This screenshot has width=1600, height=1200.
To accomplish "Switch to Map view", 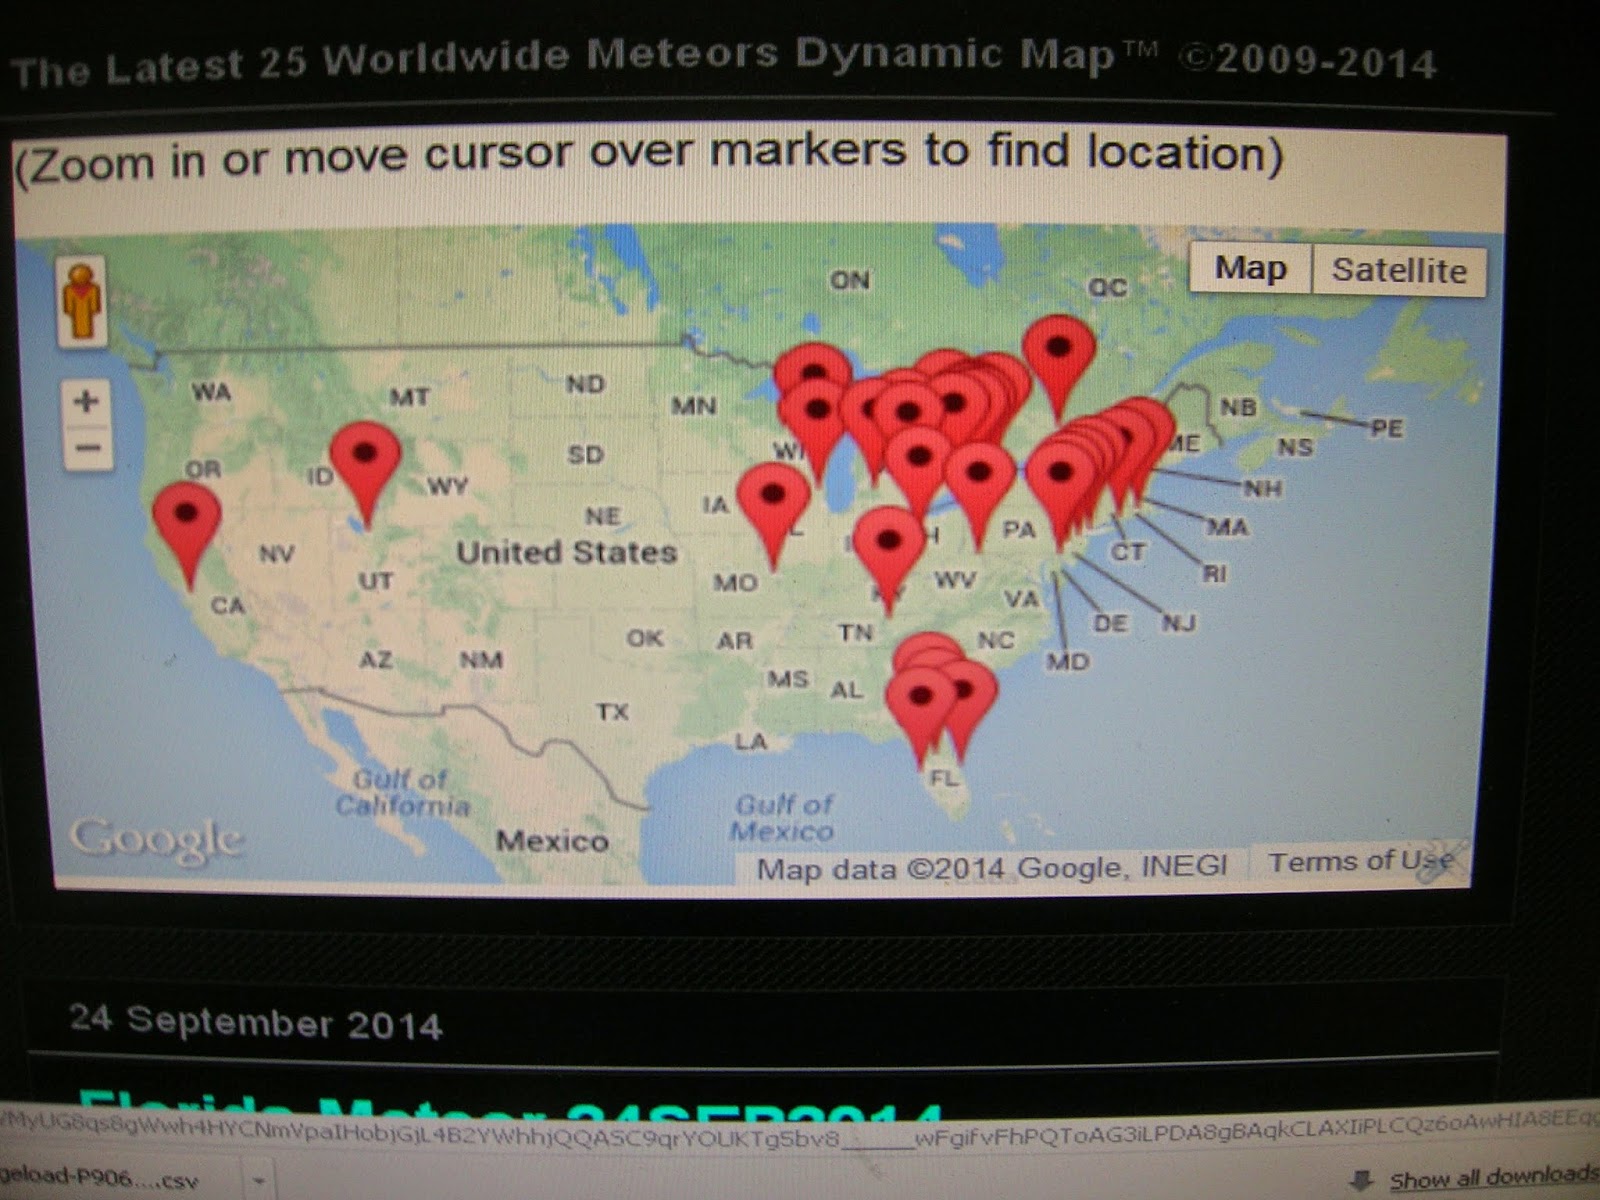I will (1250, 268).
